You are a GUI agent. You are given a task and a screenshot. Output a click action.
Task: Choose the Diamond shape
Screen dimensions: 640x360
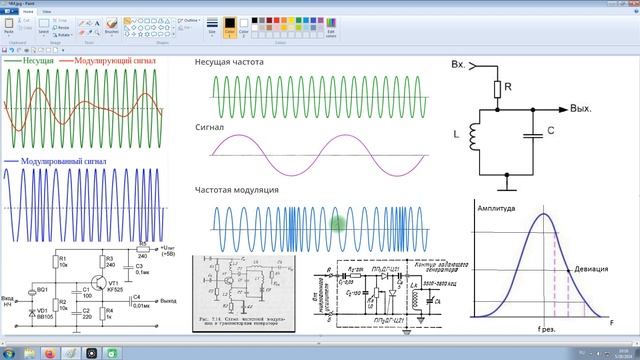click(x=133, y=28)
